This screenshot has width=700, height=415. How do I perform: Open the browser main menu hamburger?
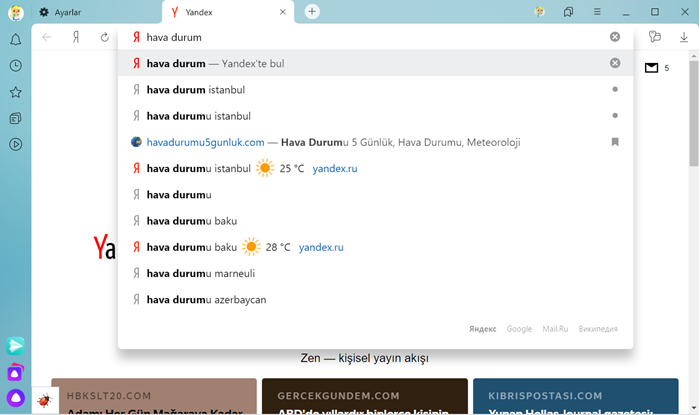[597, 12]
